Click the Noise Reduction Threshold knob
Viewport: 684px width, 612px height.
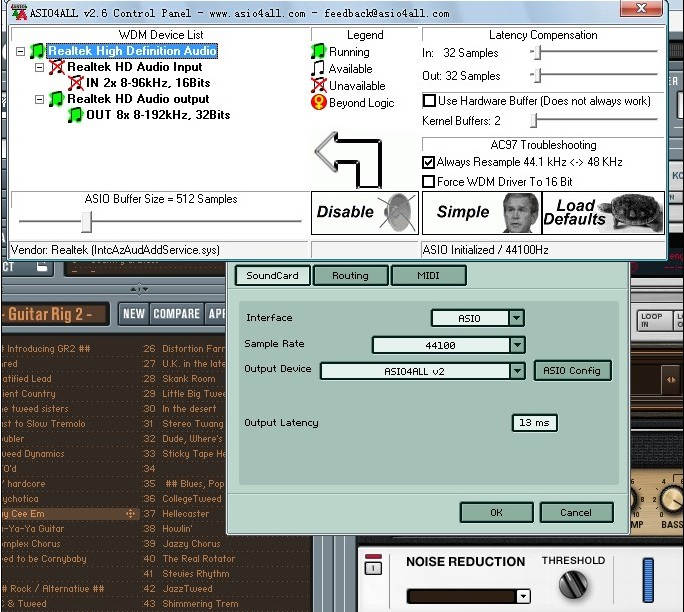(x=573, y=585)
